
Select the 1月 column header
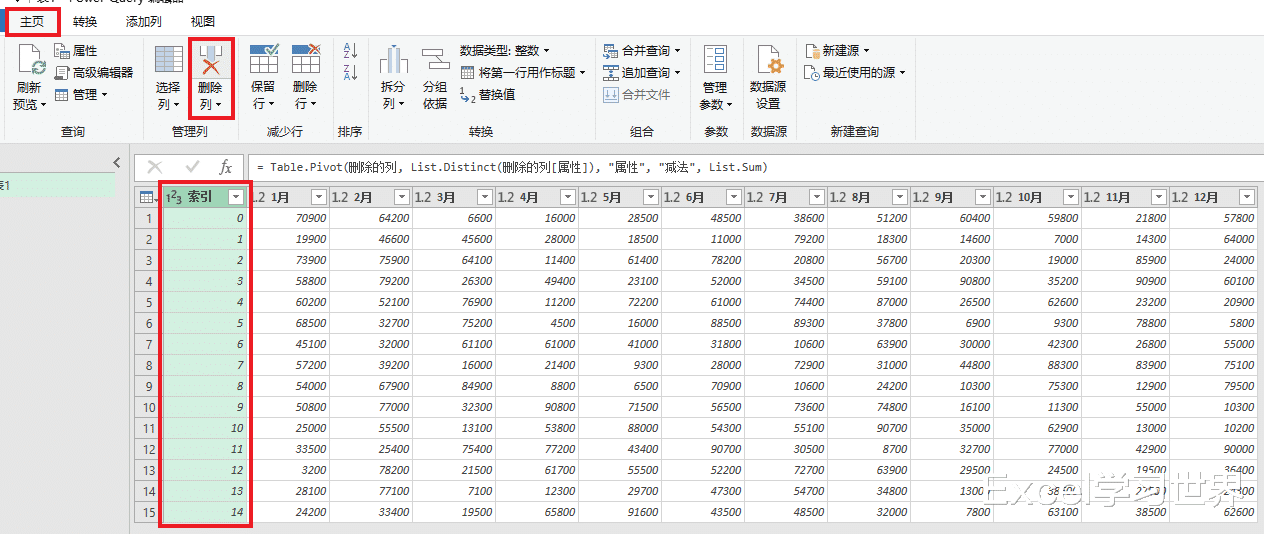289,197
